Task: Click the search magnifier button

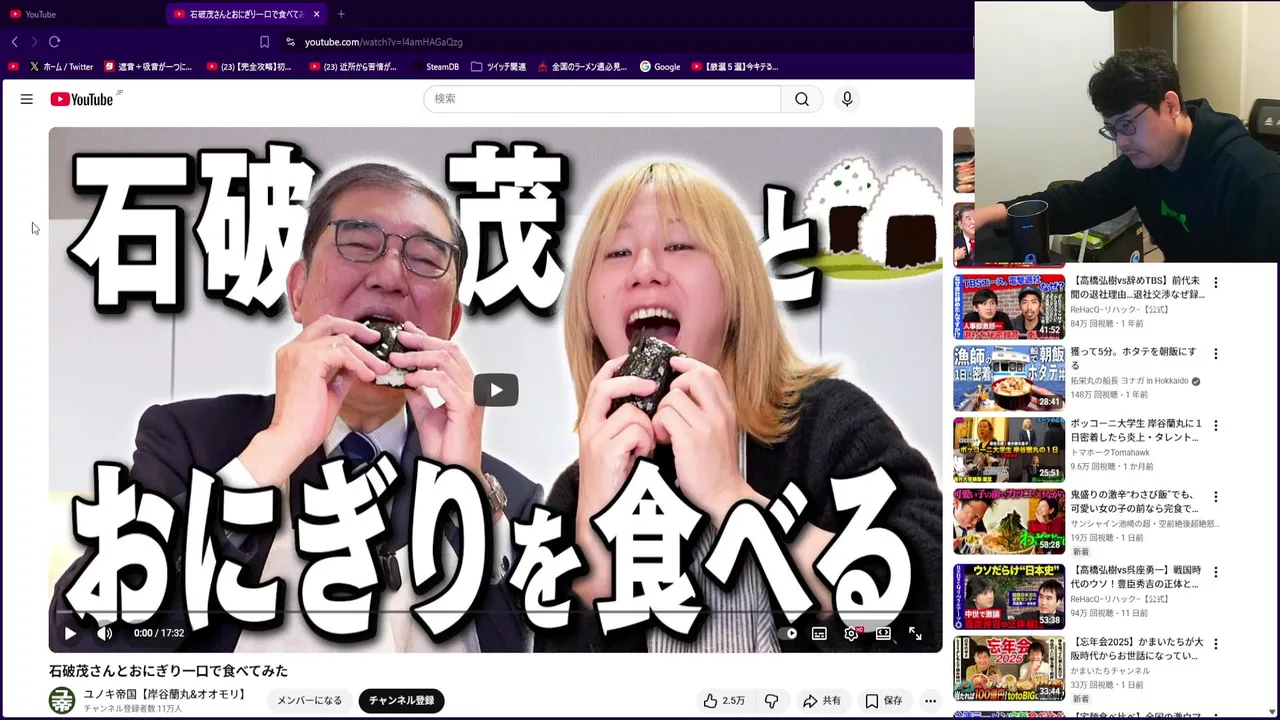Action: 802,99
